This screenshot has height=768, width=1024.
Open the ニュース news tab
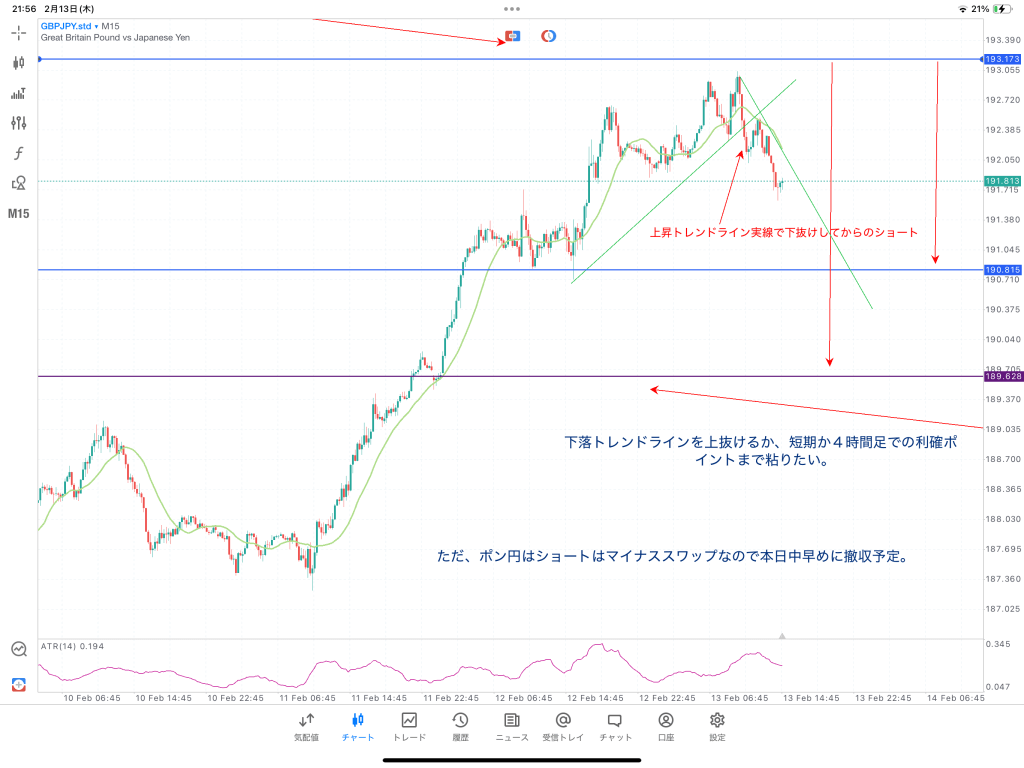tap(512, 726)
